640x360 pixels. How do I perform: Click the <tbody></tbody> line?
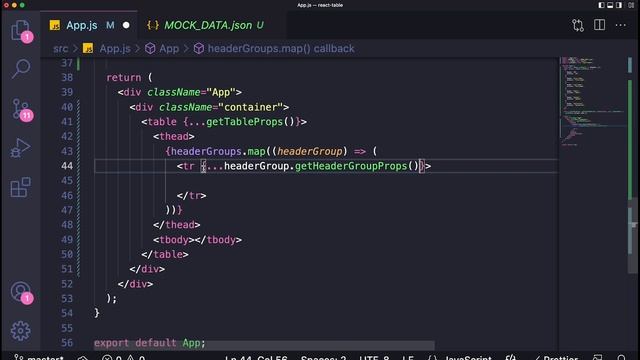tap(198, 240)
